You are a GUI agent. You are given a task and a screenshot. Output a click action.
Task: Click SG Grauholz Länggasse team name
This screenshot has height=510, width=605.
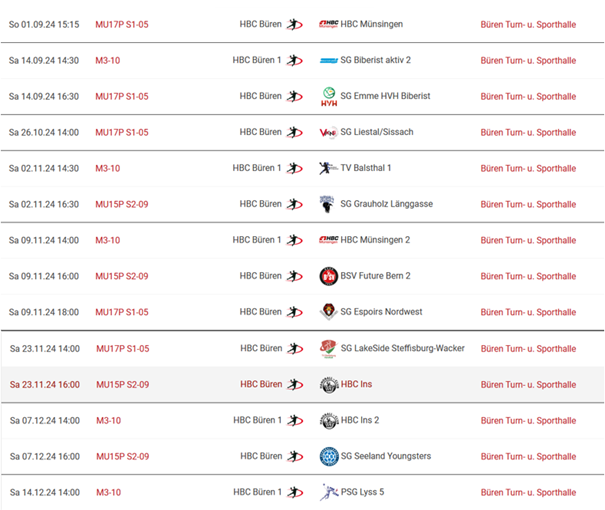pos(387,204)
